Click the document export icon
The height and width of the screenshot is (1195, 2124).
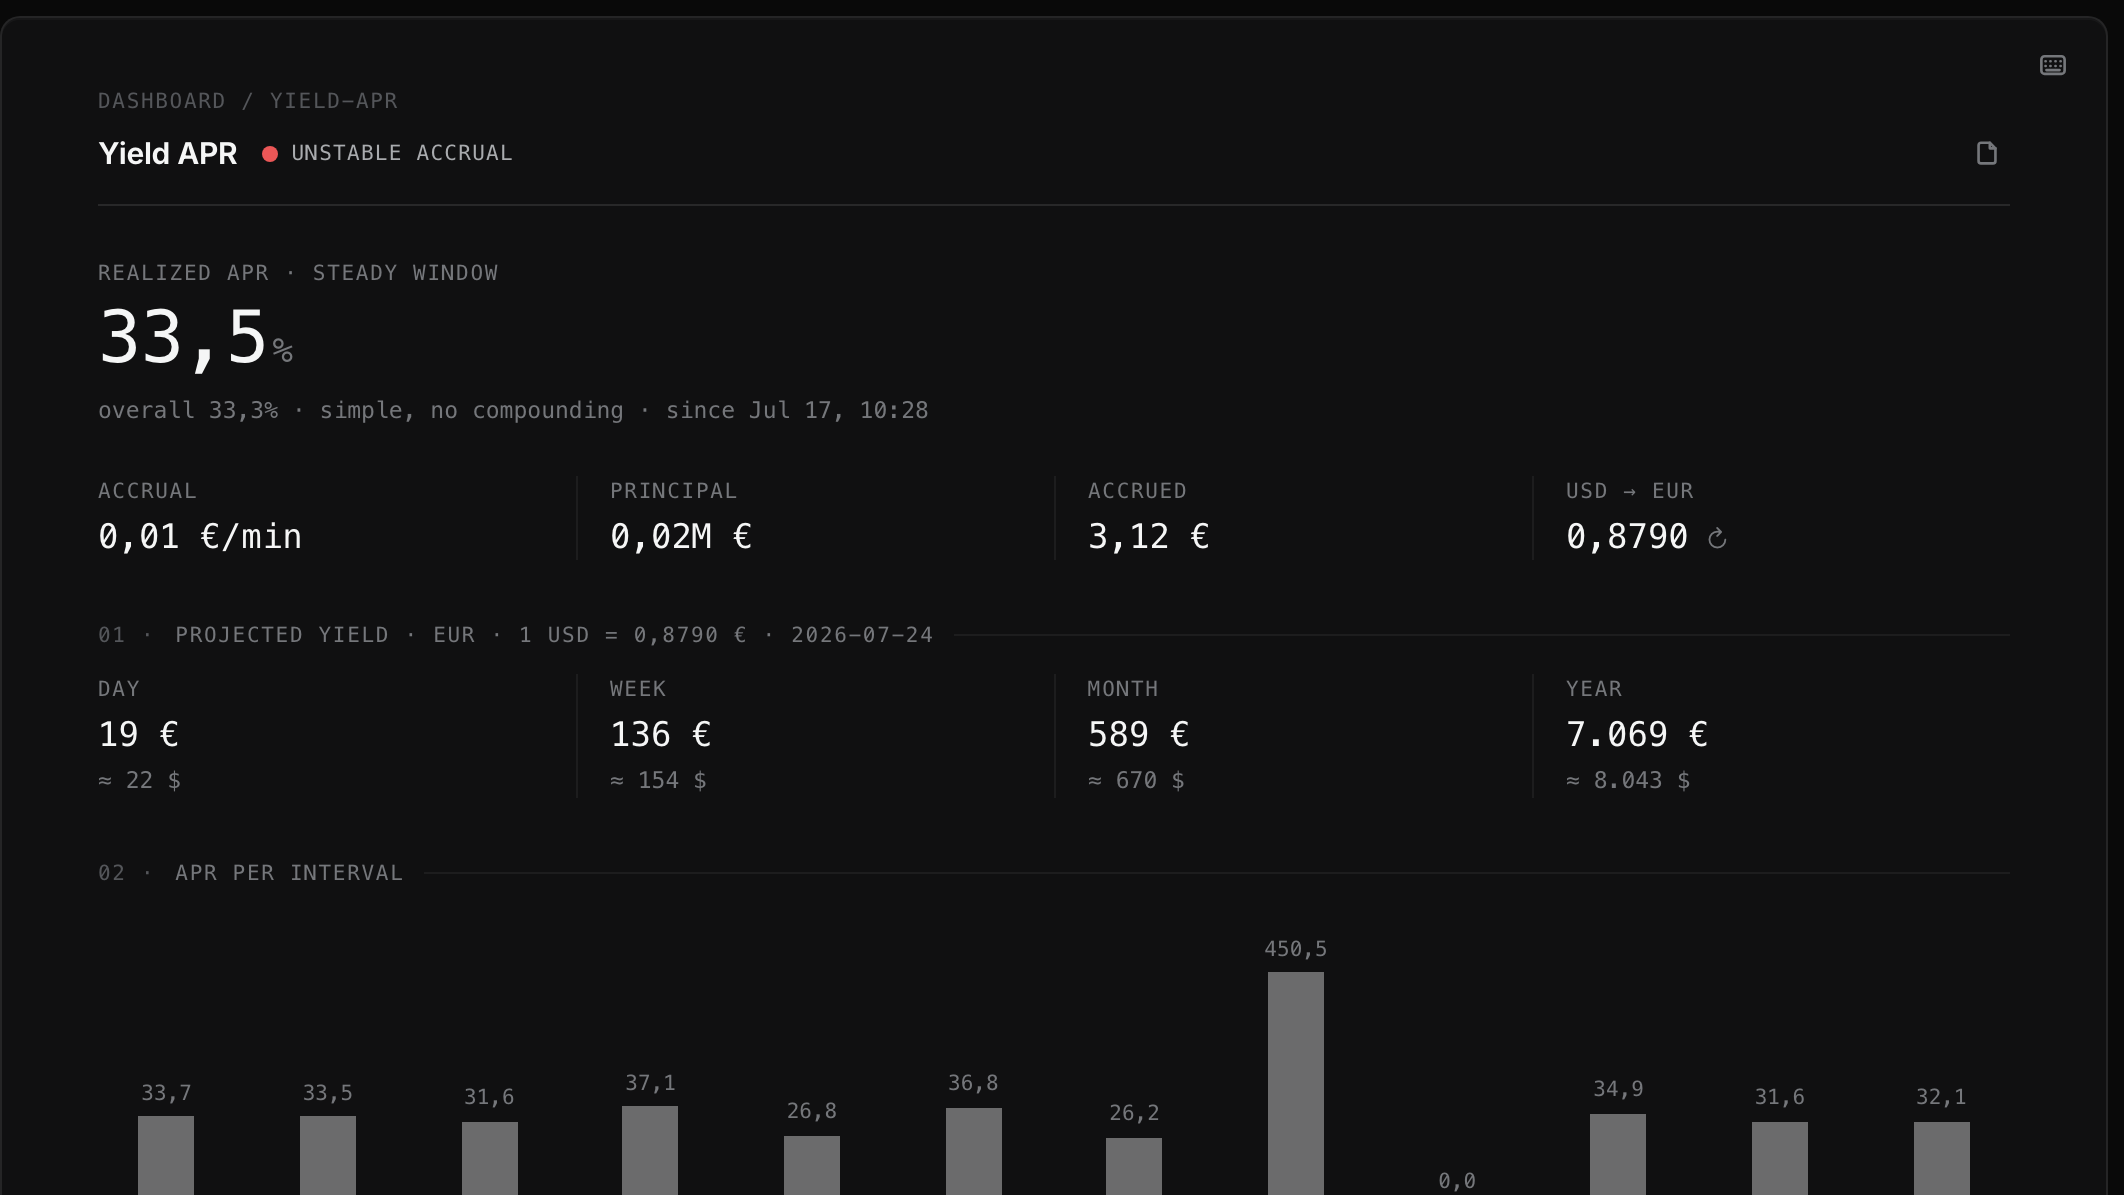click(x=1986, y=153)
